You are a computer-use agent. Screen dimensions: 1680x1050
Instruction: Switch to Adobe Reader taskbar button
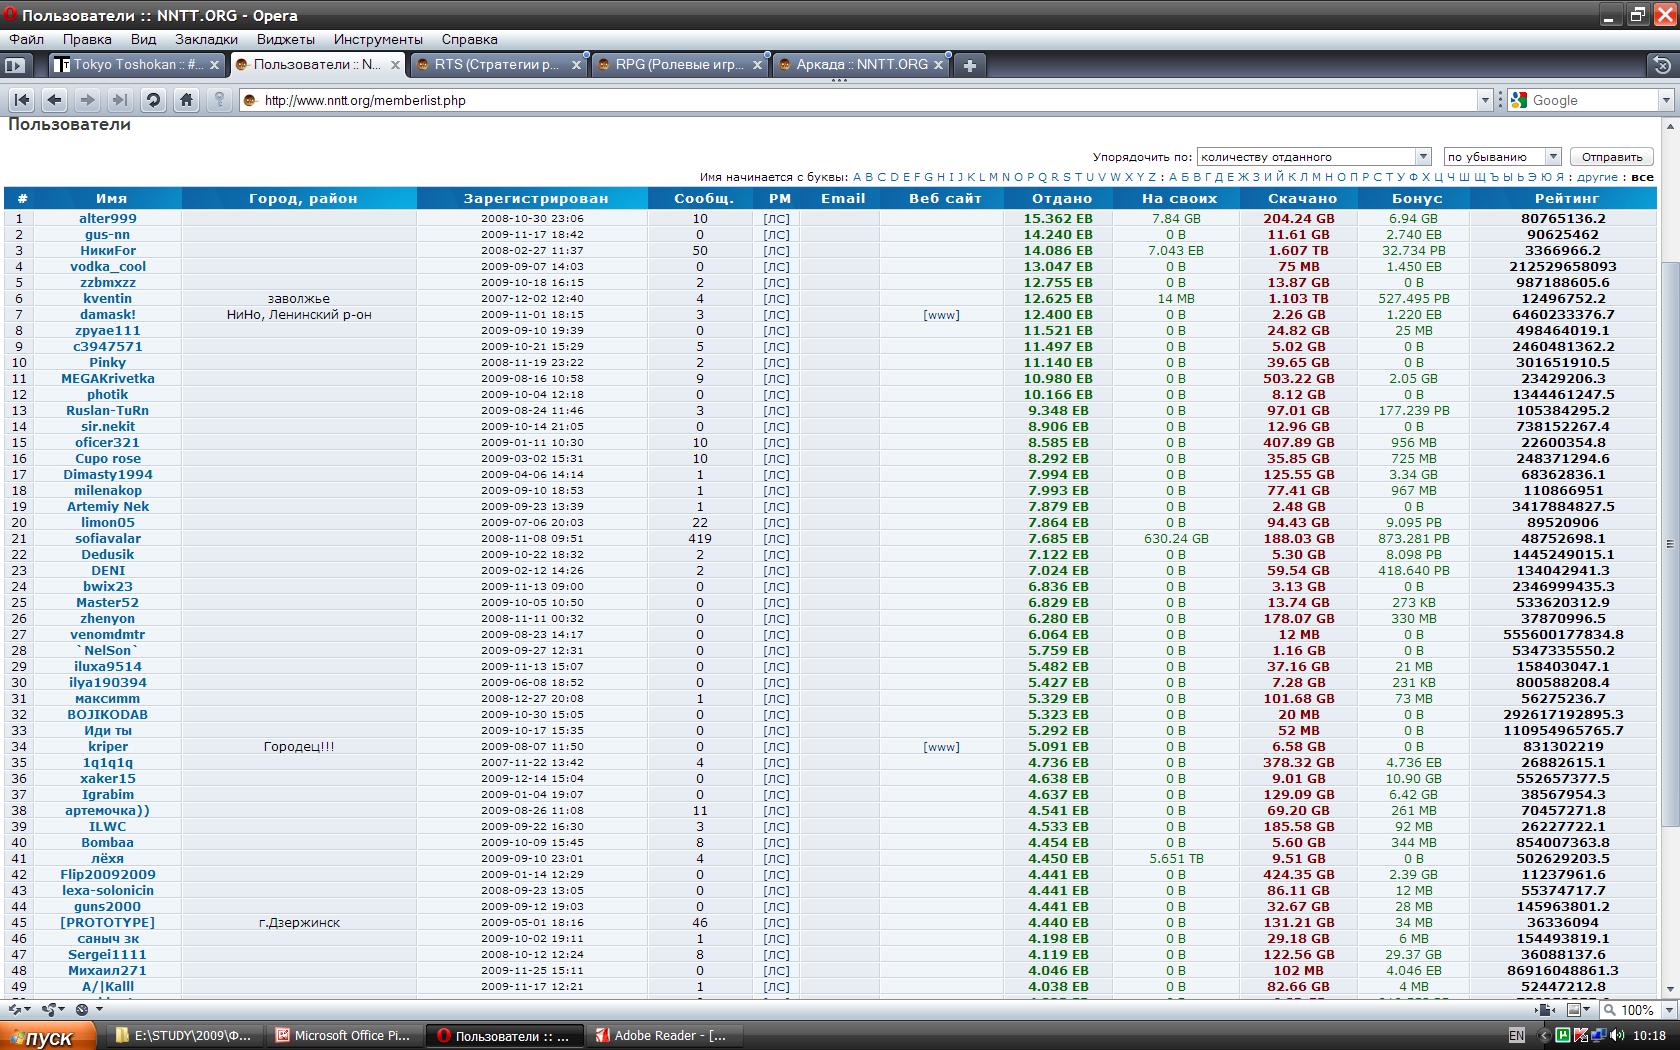(x=665, y=1036)
